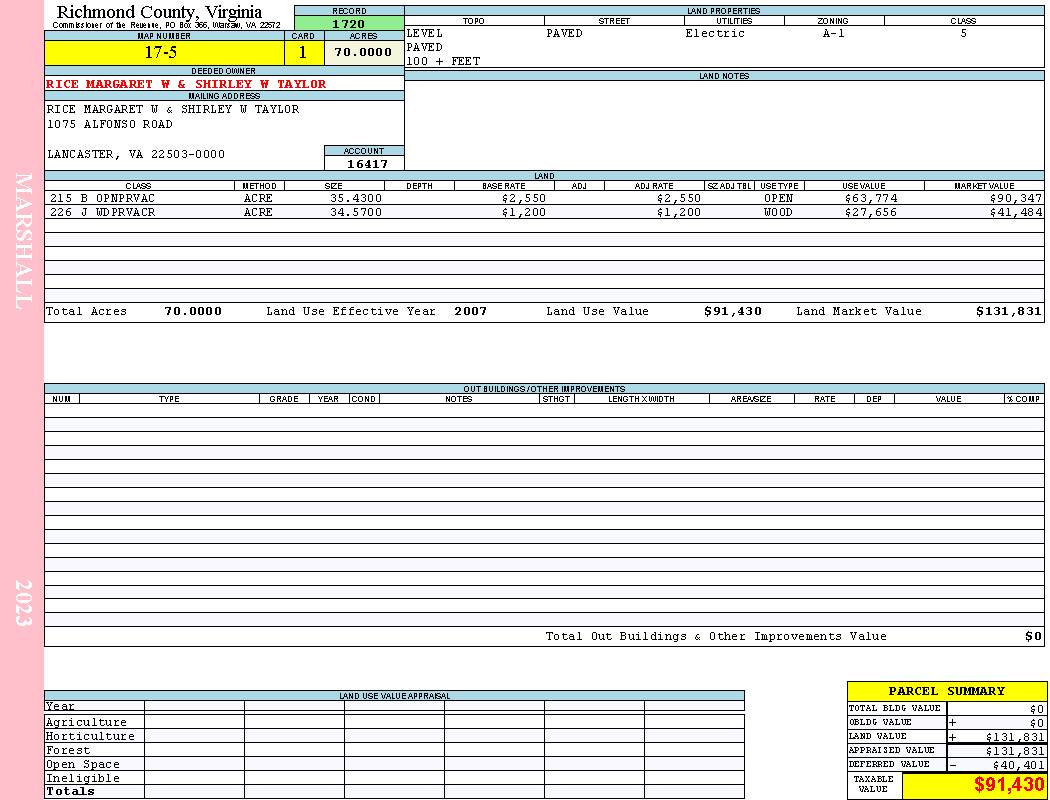
Task: Click Total Out Buildings value $0
Action: [1033, 637]
